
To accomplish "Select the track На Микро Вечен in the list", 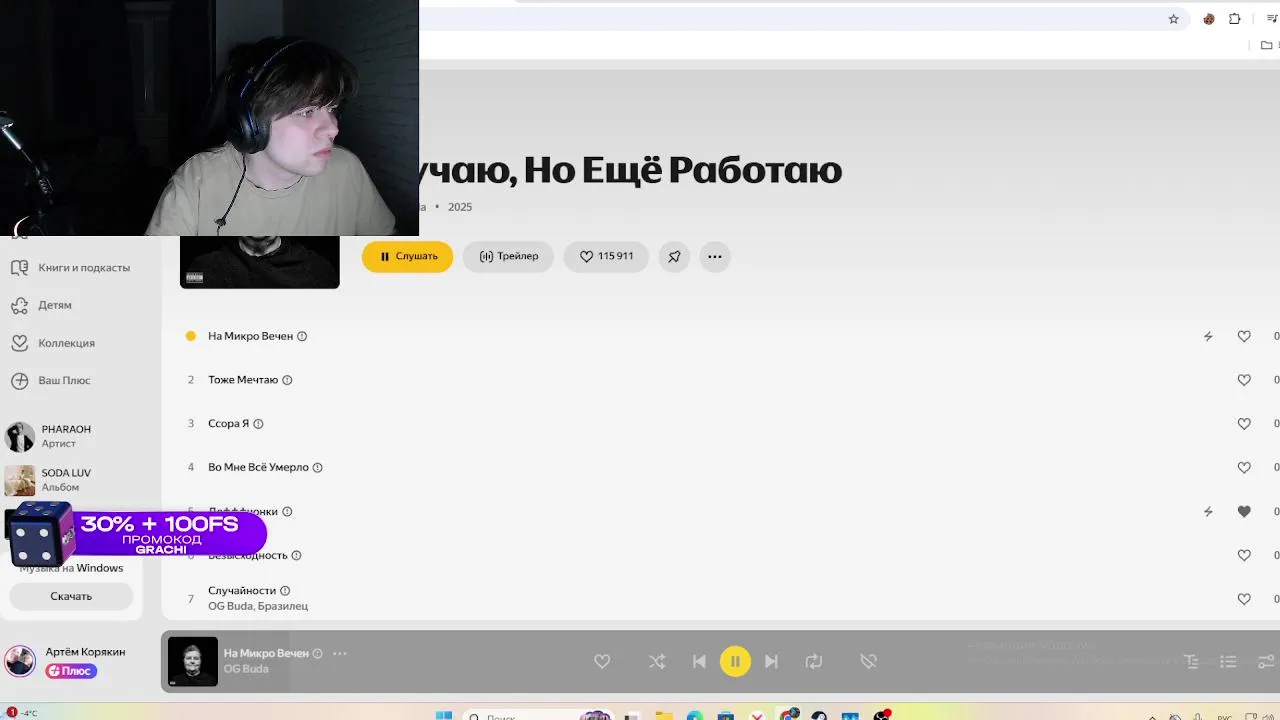I will (250, 336).
